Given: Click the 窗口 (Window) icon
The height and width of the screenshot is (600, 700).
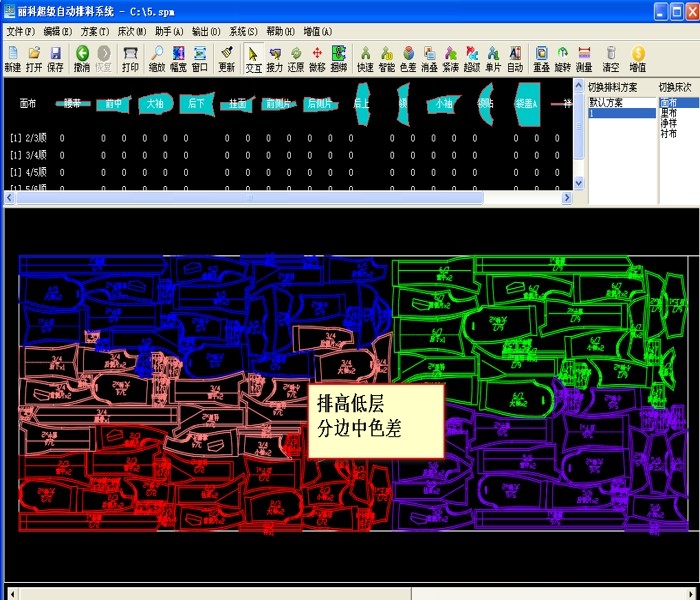Looking at the screenshot, I should pos(200,58).
